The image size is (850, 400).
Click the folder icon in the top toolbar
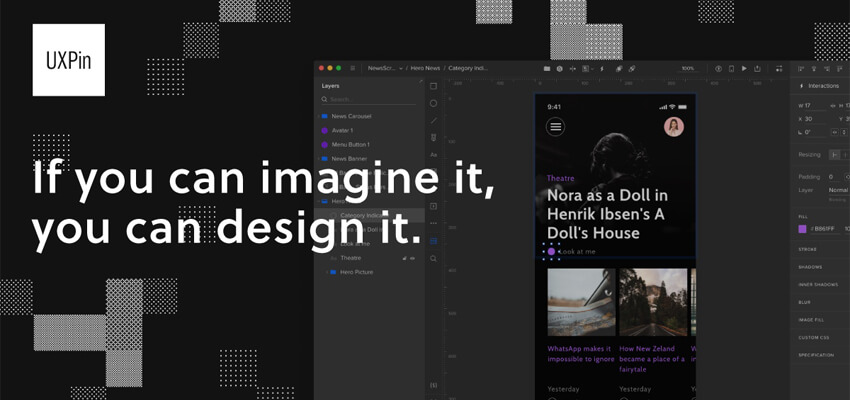[x=546, y=68]
